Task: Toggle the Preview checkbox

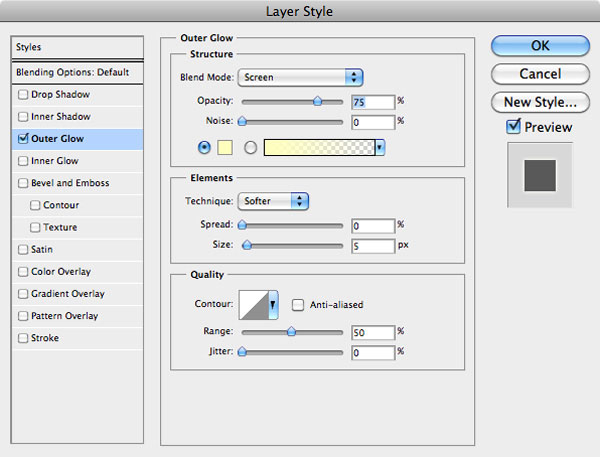Action: point(514,127)
